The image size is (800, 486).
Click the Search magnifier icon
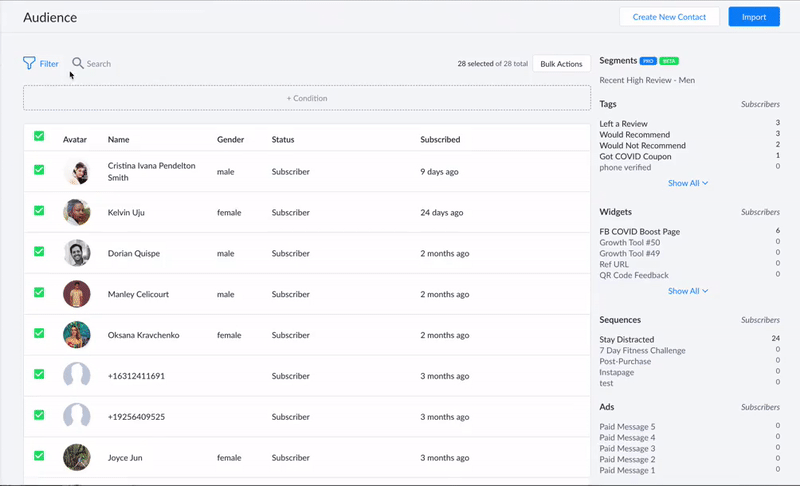coord(78,63)
